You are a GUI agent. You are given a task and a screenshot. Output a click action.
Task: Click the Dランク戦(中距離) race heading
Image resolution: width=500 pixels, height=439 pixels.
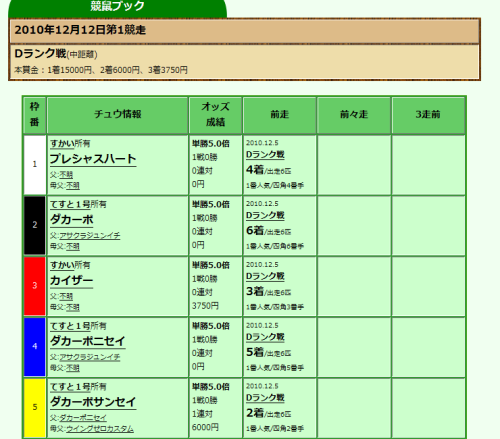(56, 54)
